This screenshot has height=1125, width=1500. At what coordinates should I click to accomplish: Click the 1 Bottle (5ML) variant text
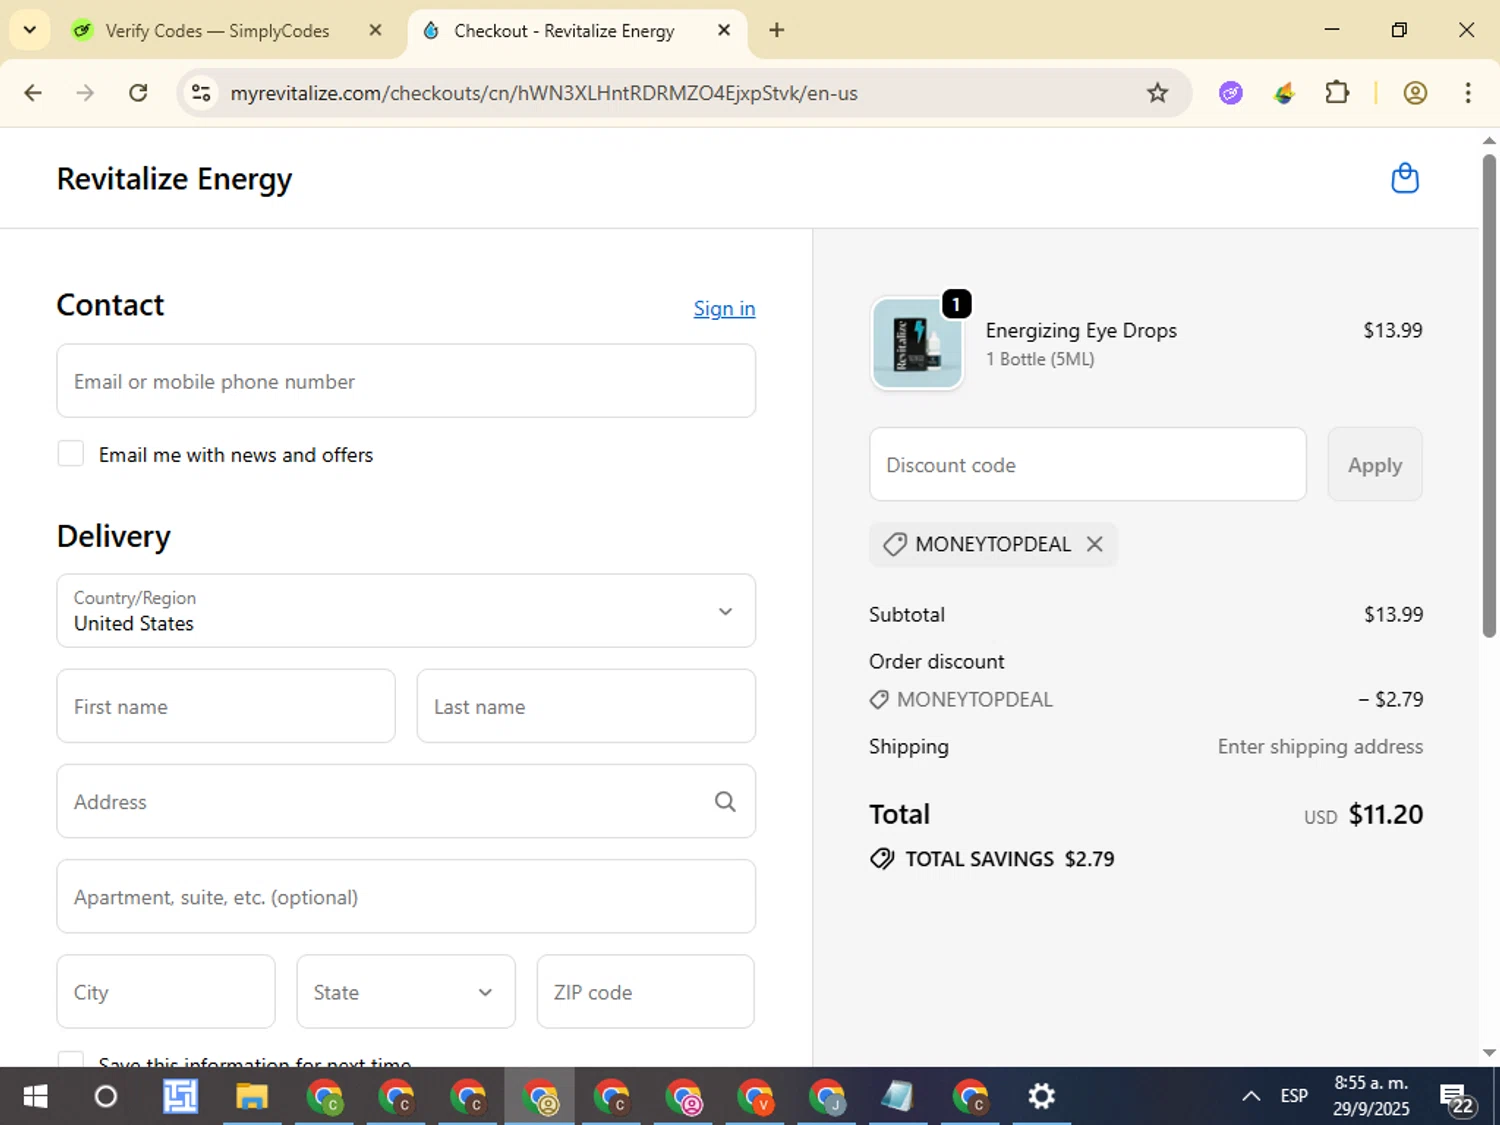click(x=1040, y=359)
